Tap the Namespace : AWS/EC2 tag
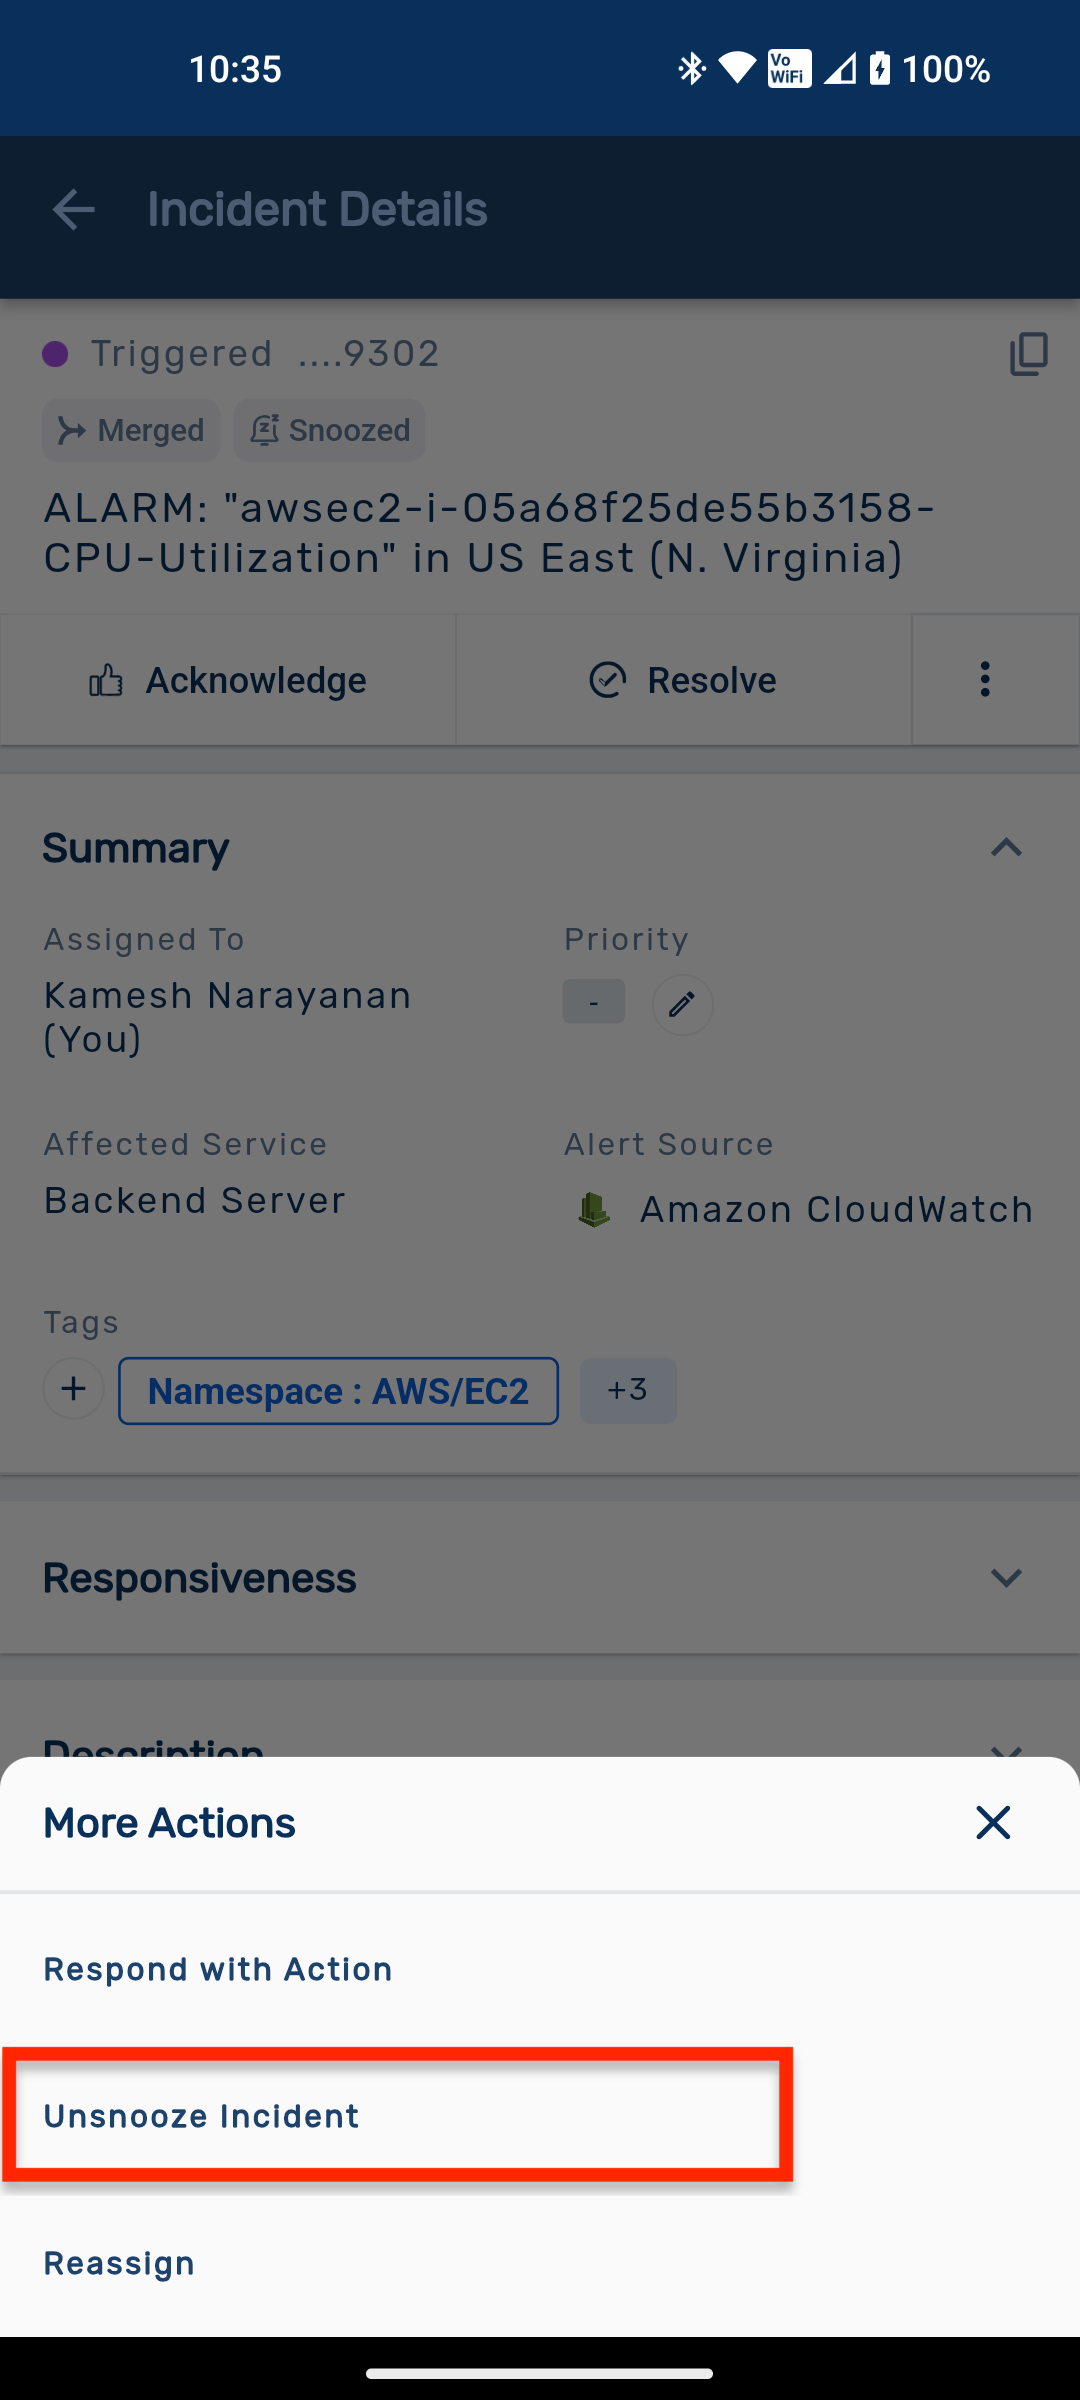The image size is (1080, 2400). tap(338, 1391)
